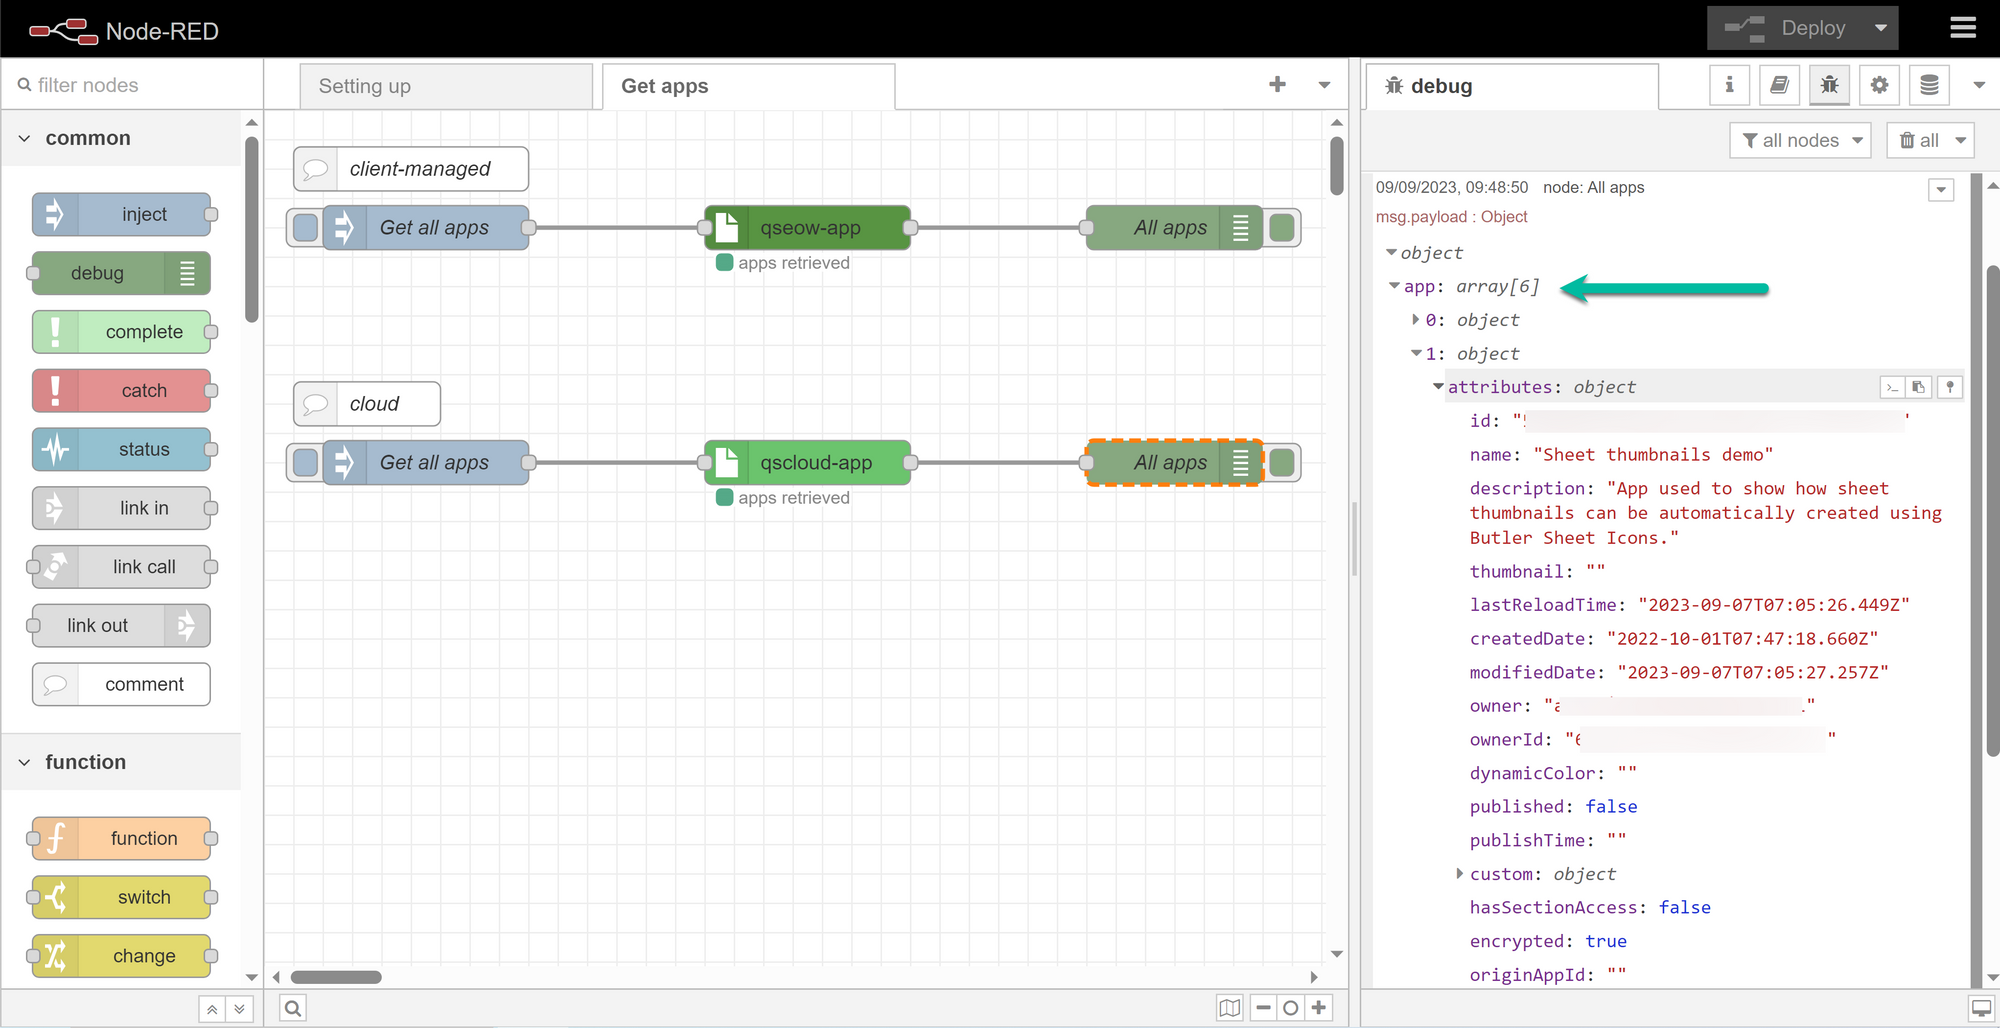Toggle the cloud All apps debug output
The width and height of the screenshot is (2000, 1028).
[x=1282, y=462]
